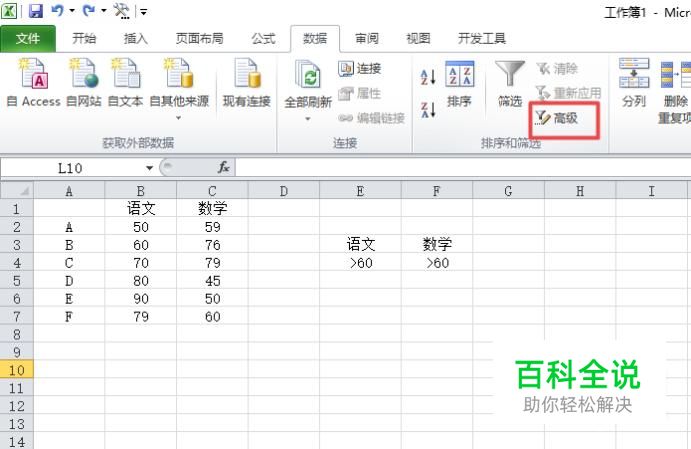
Task: Switch to the 插入 tab
Action: point(135,39)
